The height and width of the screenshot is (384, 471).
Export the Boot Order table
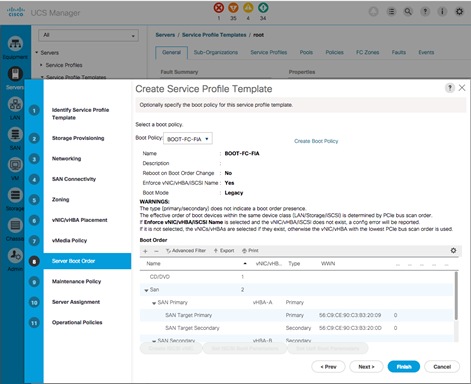(224, 251)
